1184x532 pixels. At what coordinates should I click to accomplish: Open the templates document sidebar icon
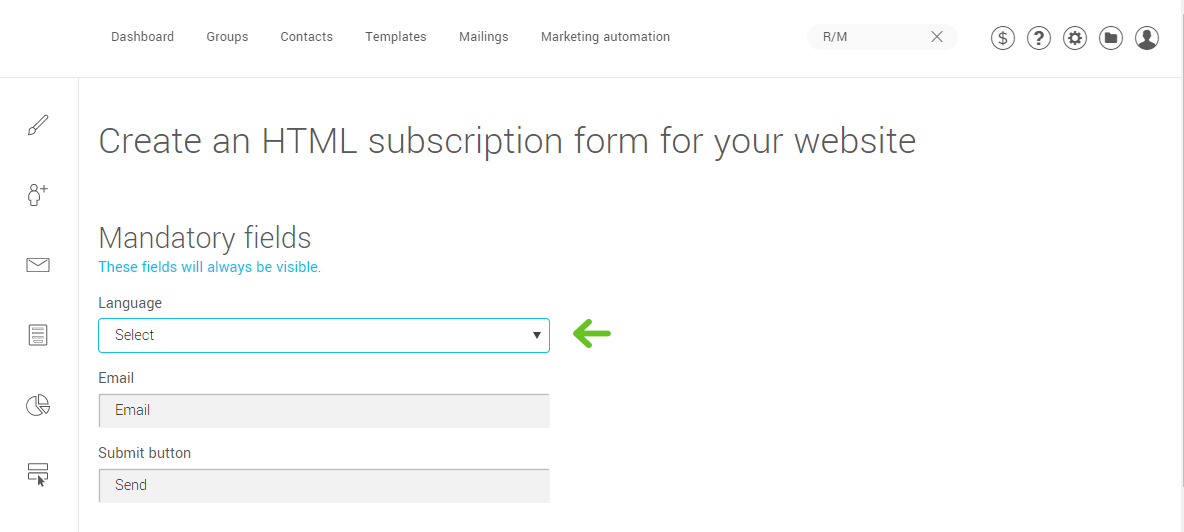(x=38, y=335)
